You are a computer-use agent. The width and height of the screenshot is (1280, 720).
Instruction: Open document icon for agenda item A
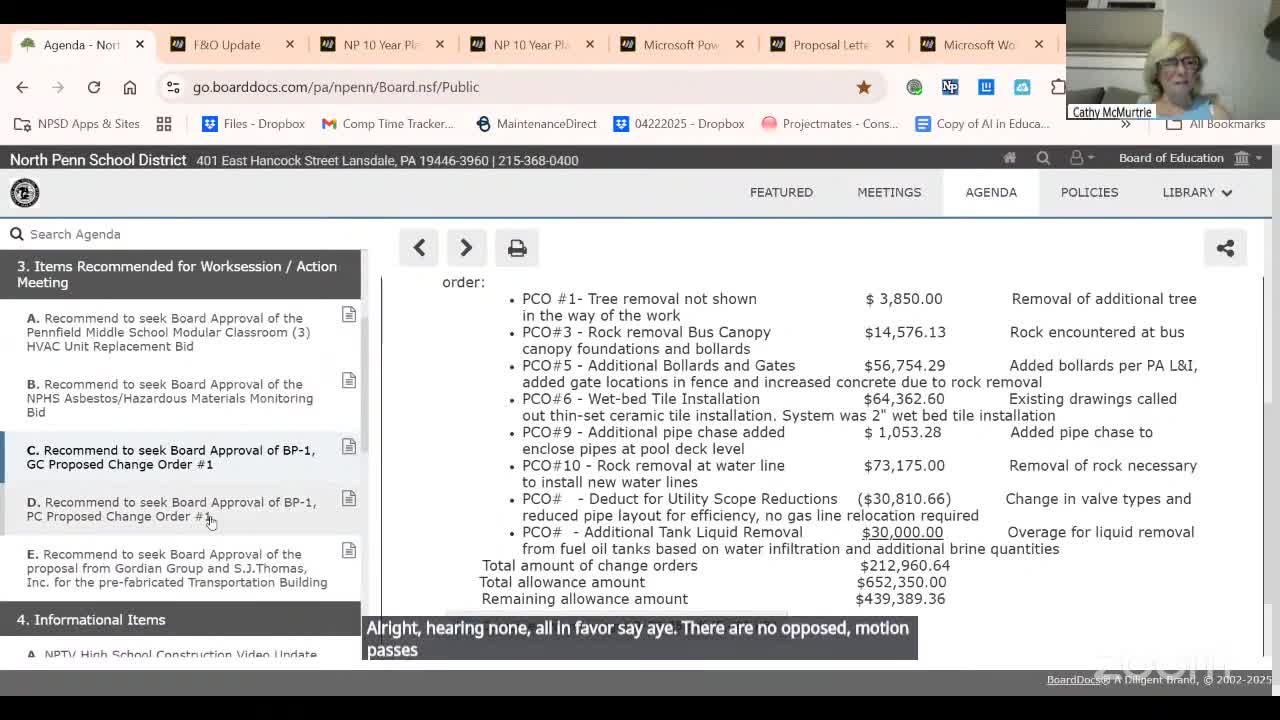(x=349, y=315)
